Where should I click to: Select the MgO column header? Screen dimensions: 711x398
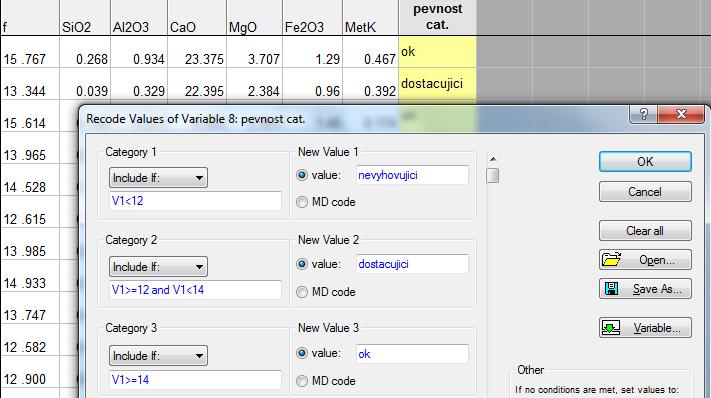(x=254, y=17)
